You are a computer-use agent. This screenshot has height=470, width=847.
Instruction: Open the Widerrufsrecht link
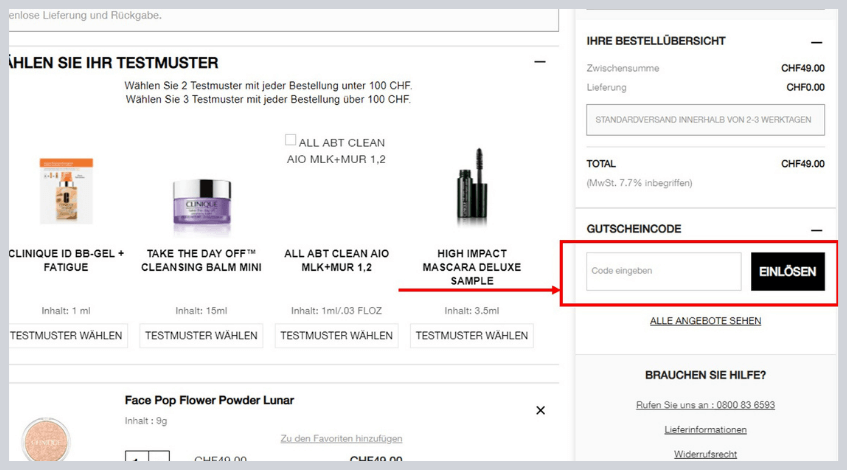(705, 454)
